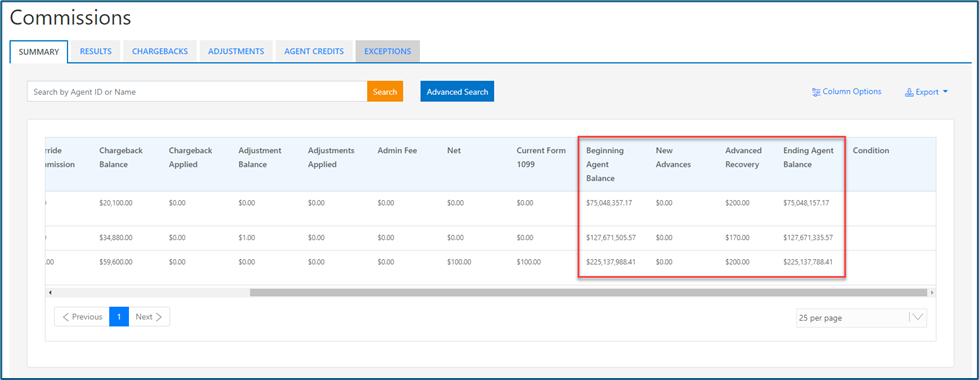Select the $59,600.00 chargeback balance cell
Image resolution: width=979 pixels, height=380 pixels.
116,262
